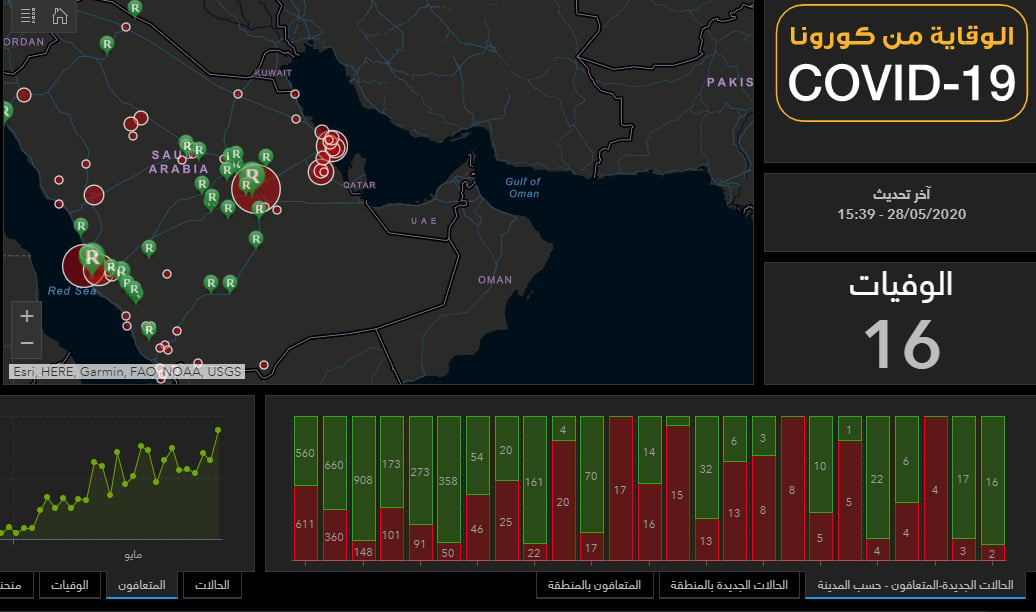
Task: Switch to المتعافون بالمنطقة tab
Action: click(x=594, y=585)
